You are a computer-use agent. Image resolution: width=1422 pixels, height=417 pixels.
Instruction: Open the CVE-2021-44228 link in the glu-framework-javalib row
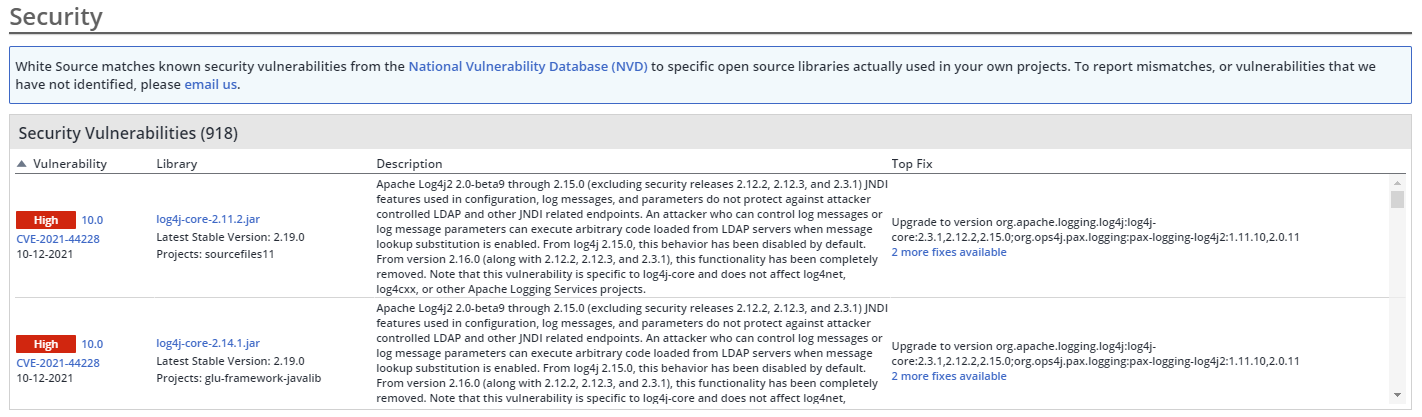(58, 363)
